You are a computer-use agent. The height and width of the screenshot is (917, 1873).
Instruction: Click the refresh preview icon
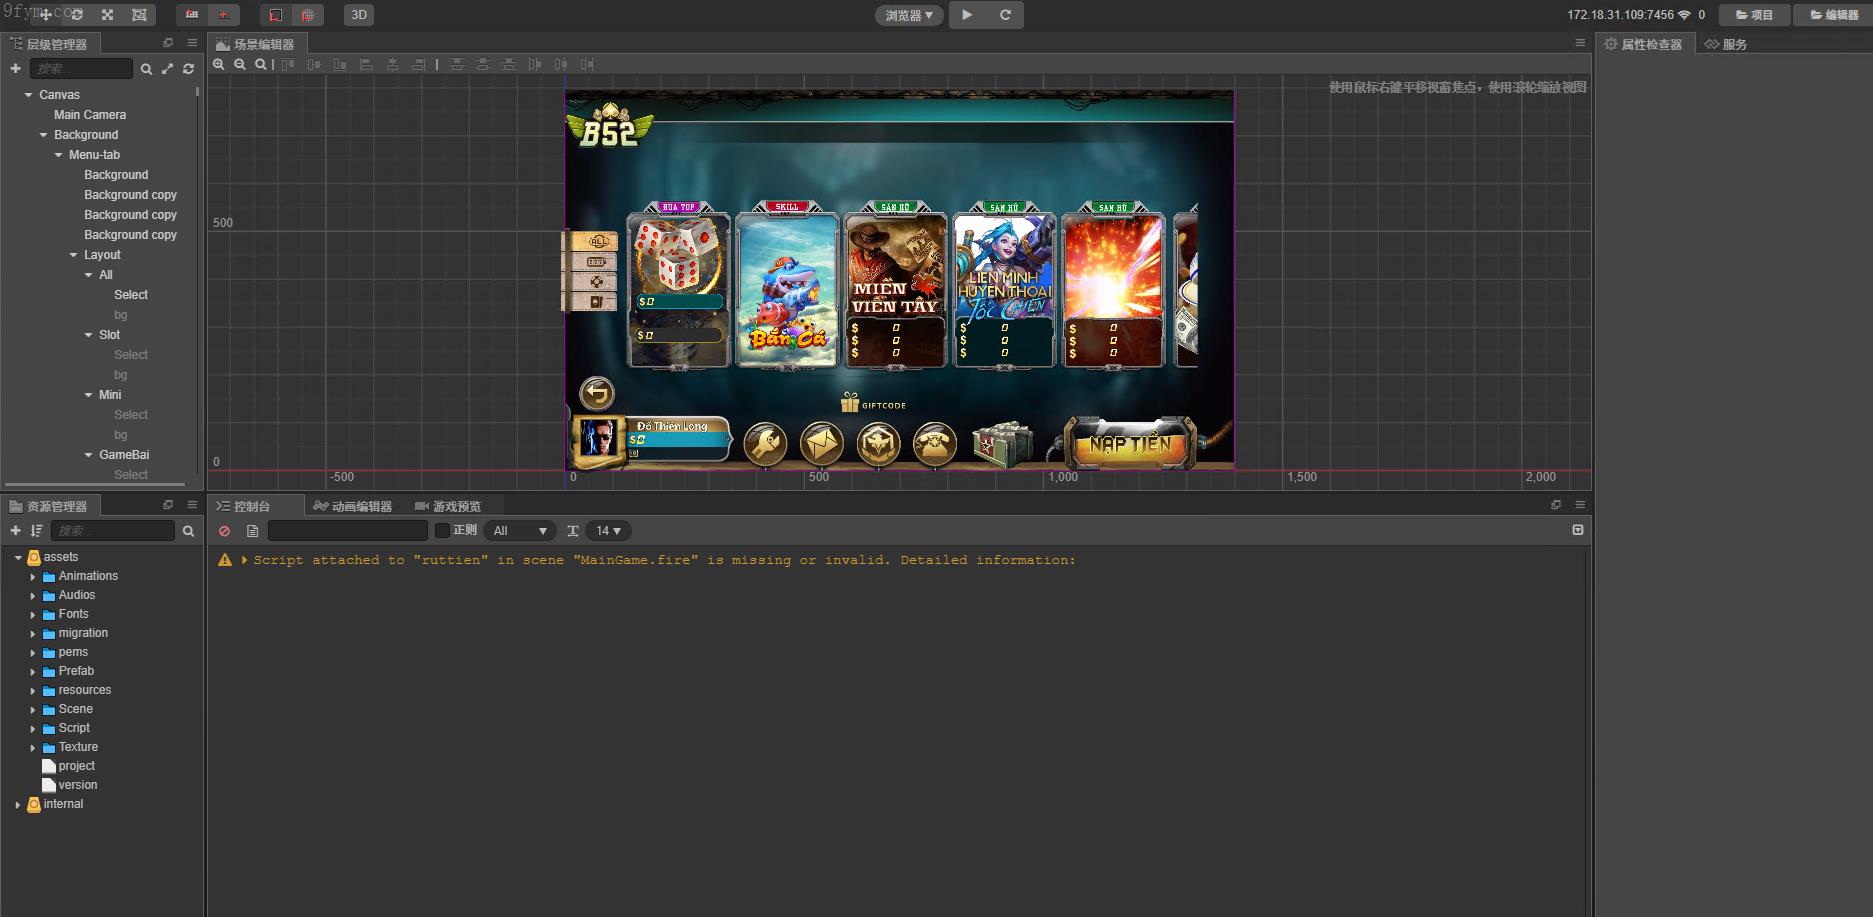(x=1005, y=15)
